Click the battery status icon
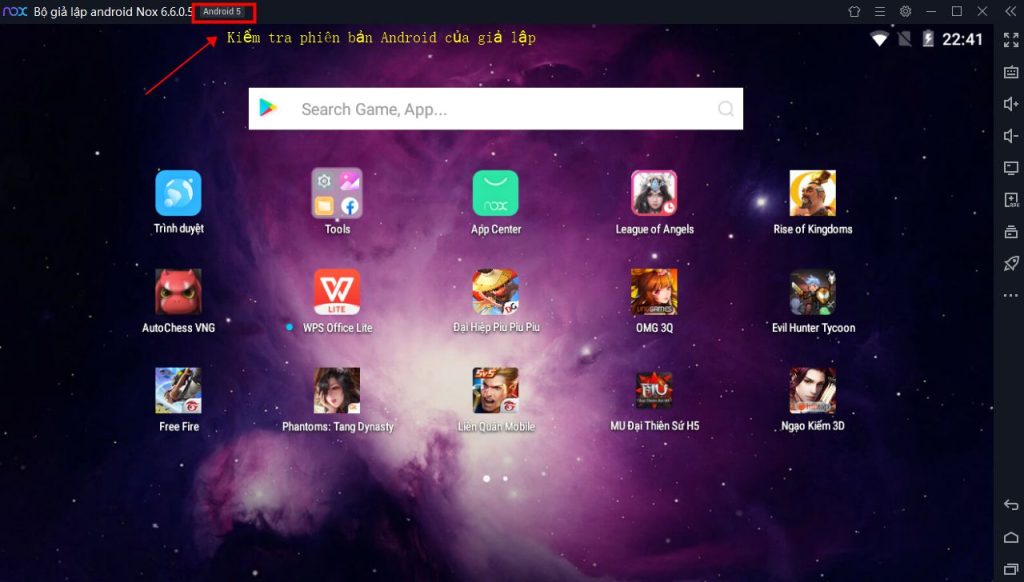 [x=928, y=39]
